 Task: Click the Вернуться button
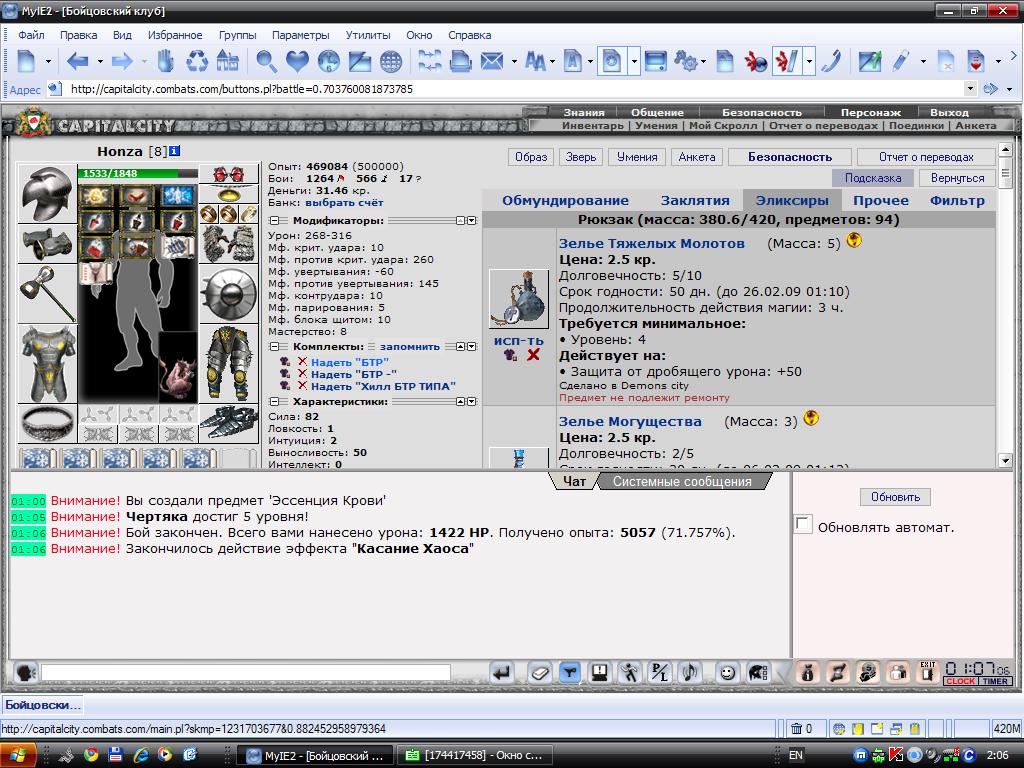(957, 178)
